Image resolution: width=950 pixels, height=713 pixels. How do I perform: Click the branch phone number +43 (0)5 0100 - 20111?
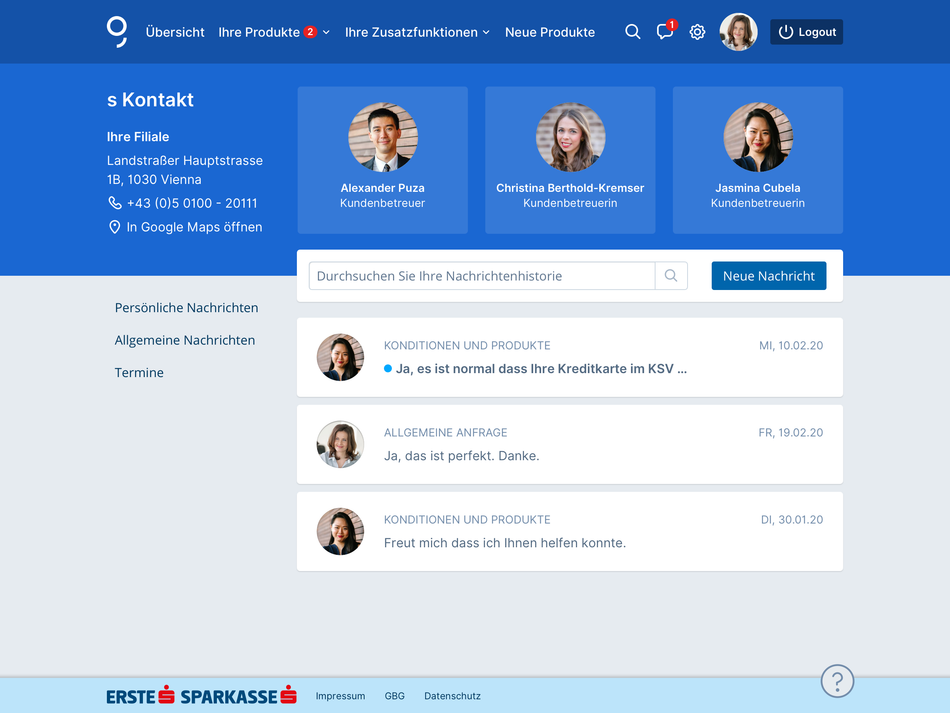[192, 203]
